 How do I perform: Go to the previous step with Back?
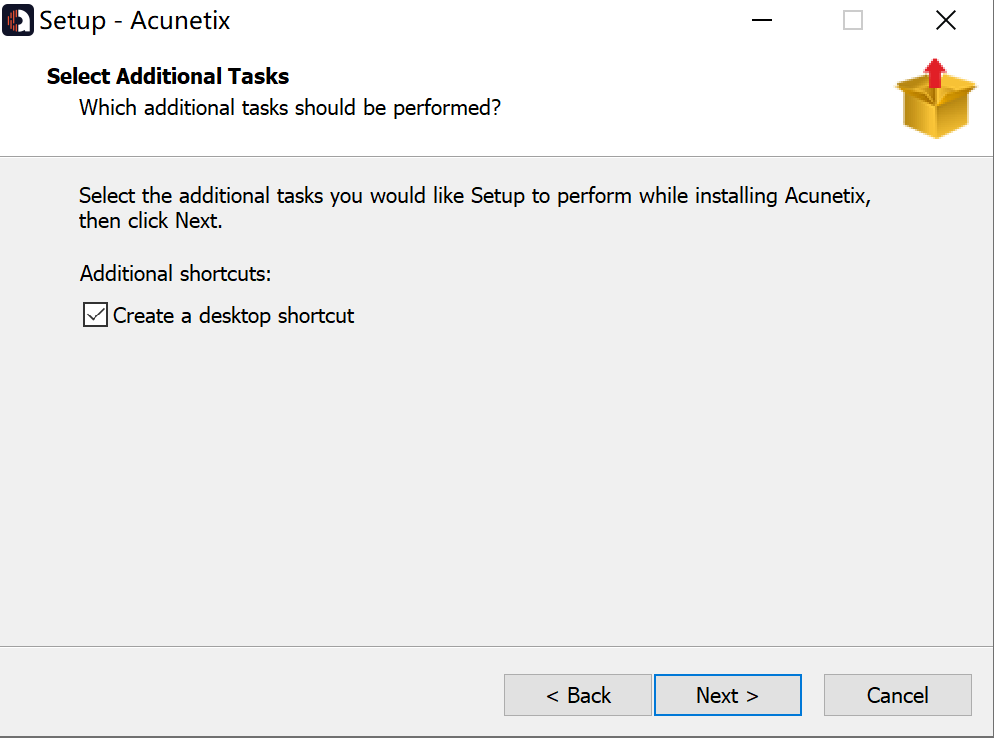click(578, 695)
